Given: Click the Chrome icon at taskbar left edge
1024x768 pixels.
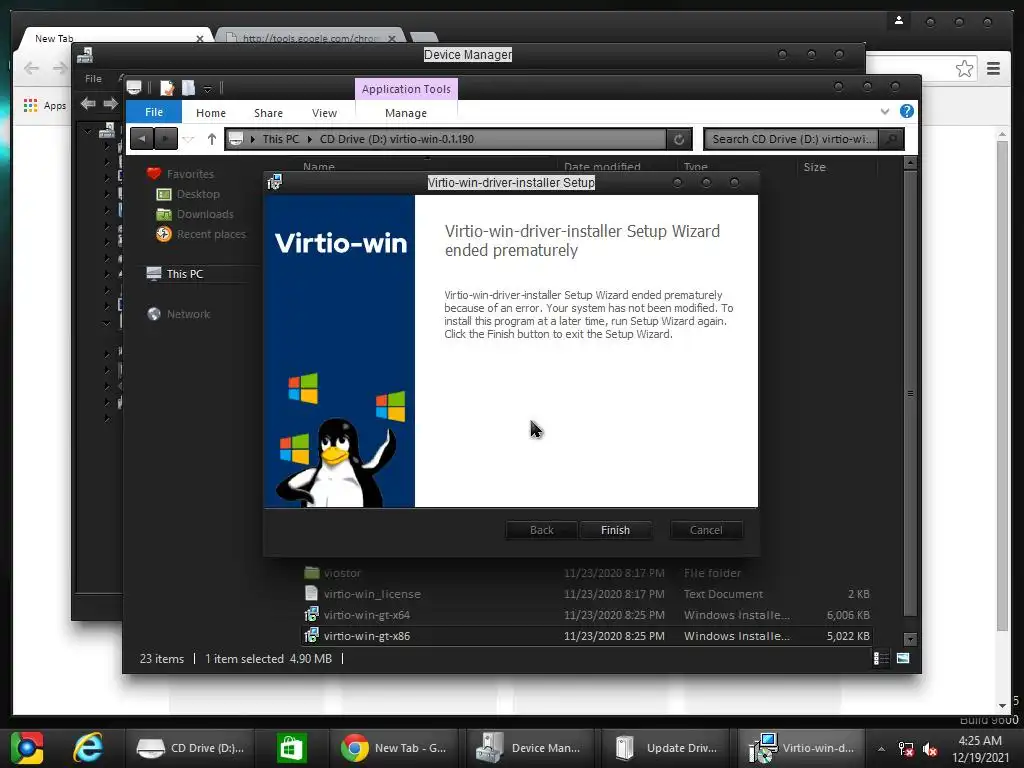Looking at the screenshot, I should click(x=26, y=748).
